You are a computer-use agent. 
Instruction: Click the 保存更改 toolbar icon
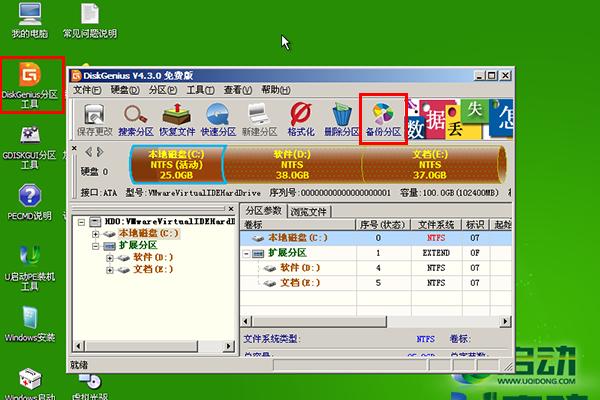pos(95,120)
